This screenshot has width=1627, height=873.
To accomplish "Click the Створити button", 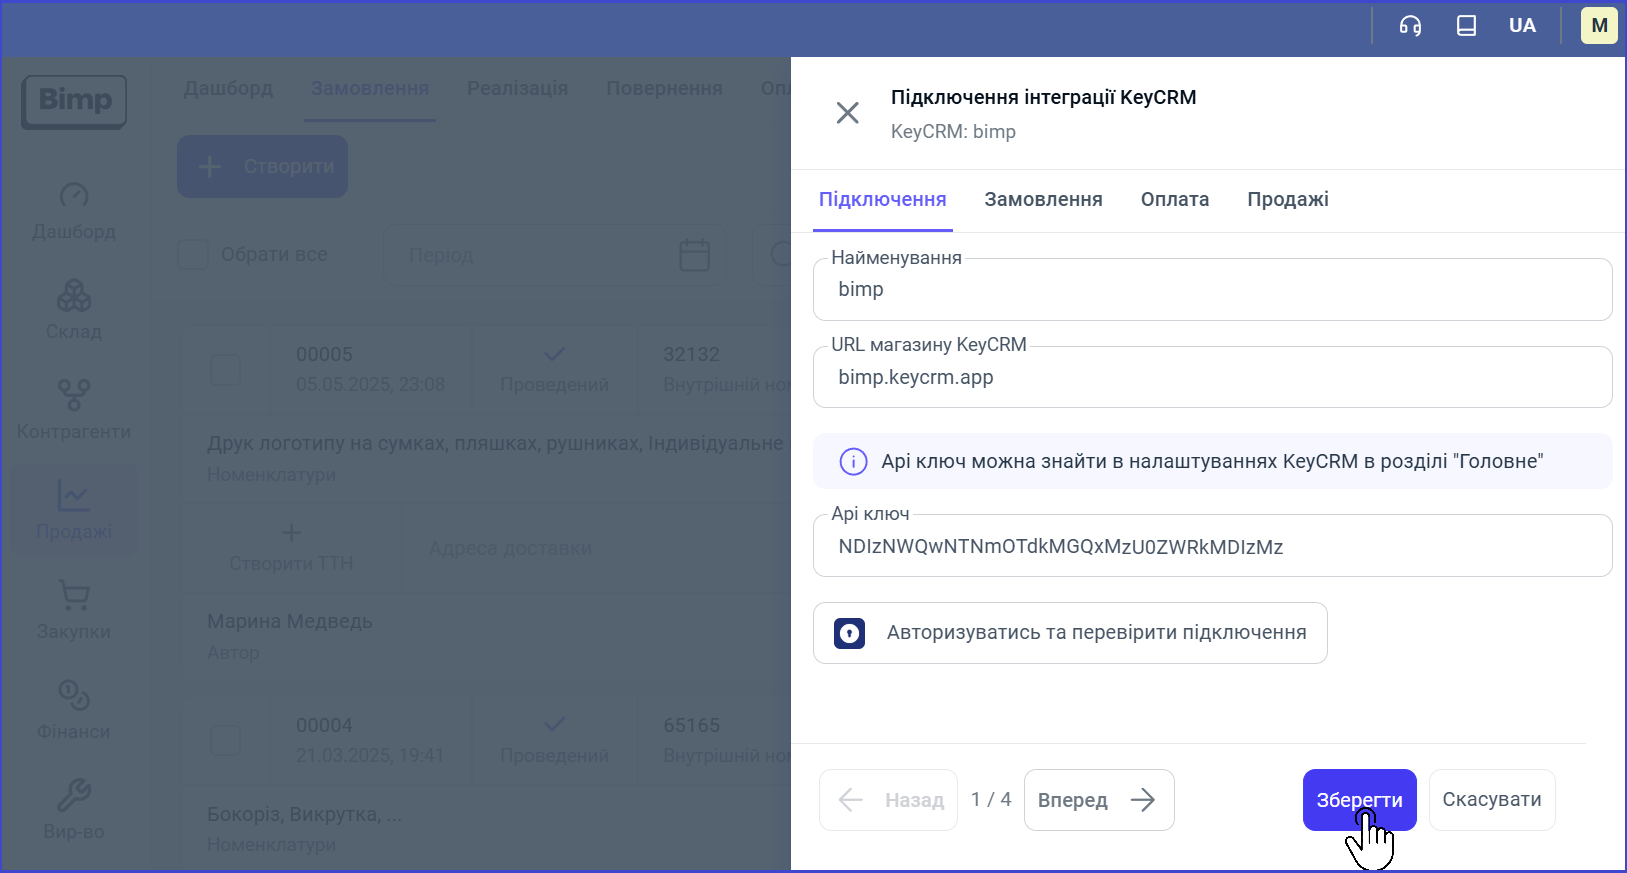I will tap(263, 166).
